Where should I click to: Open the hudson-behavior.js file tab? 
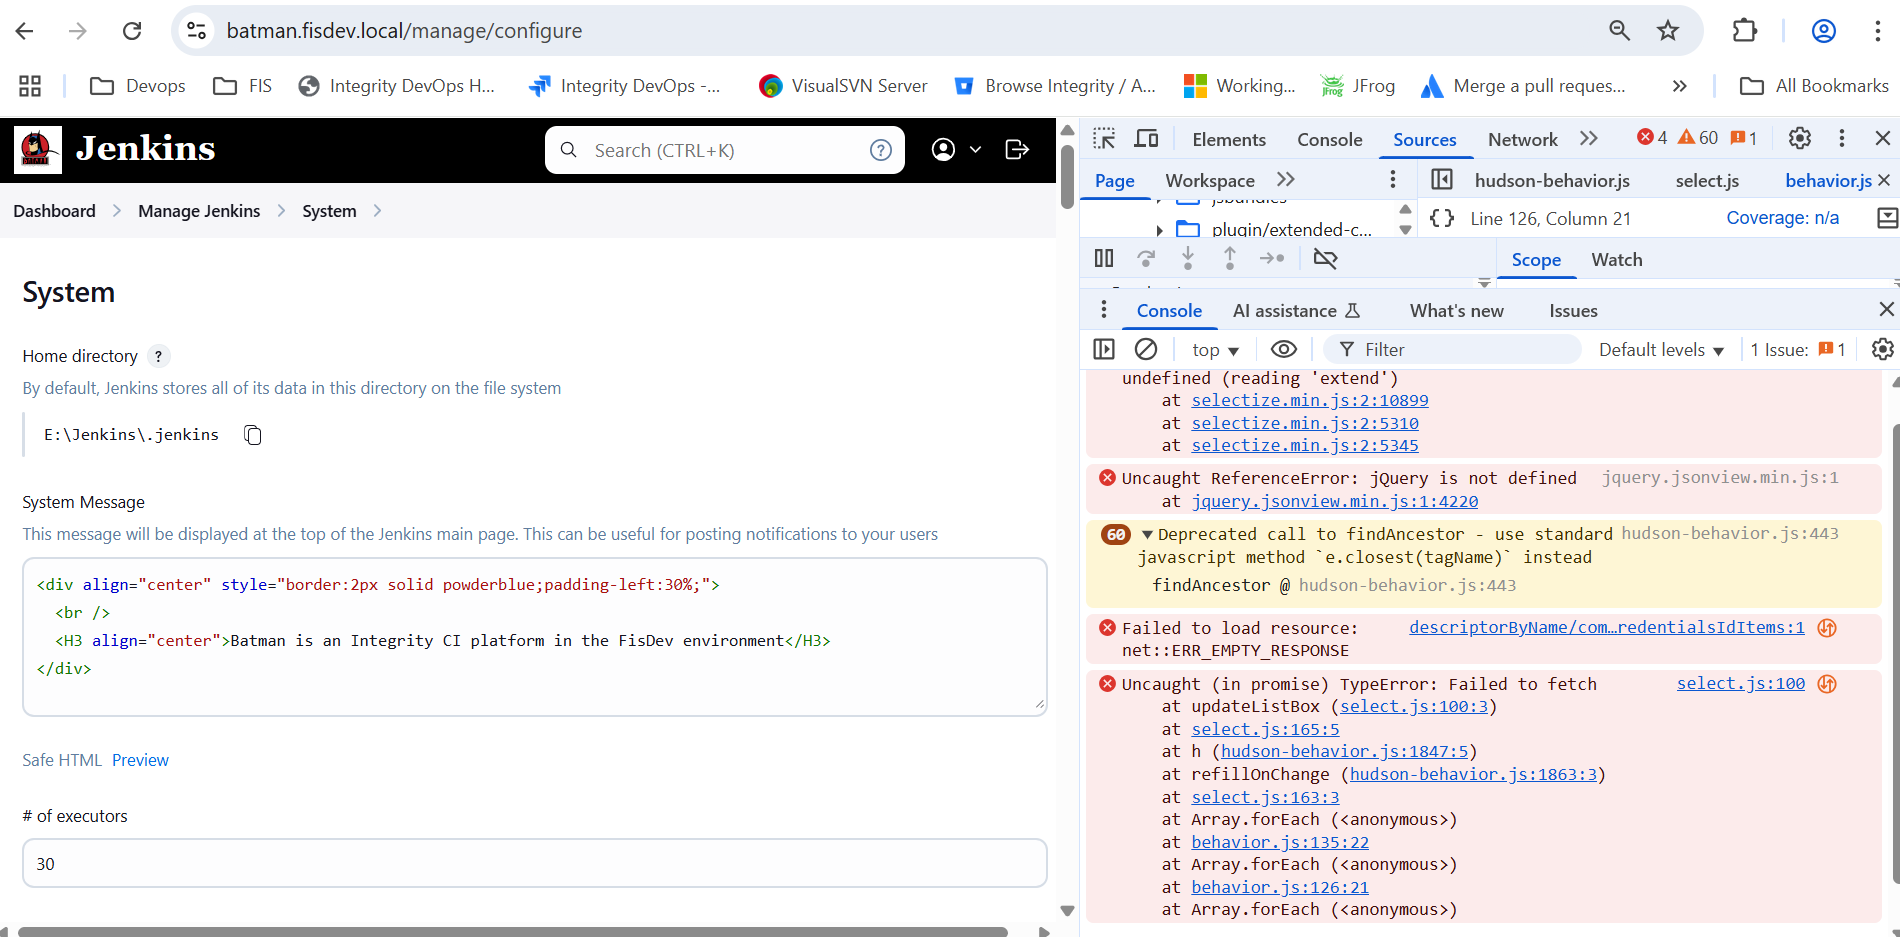click(1552, 181)
